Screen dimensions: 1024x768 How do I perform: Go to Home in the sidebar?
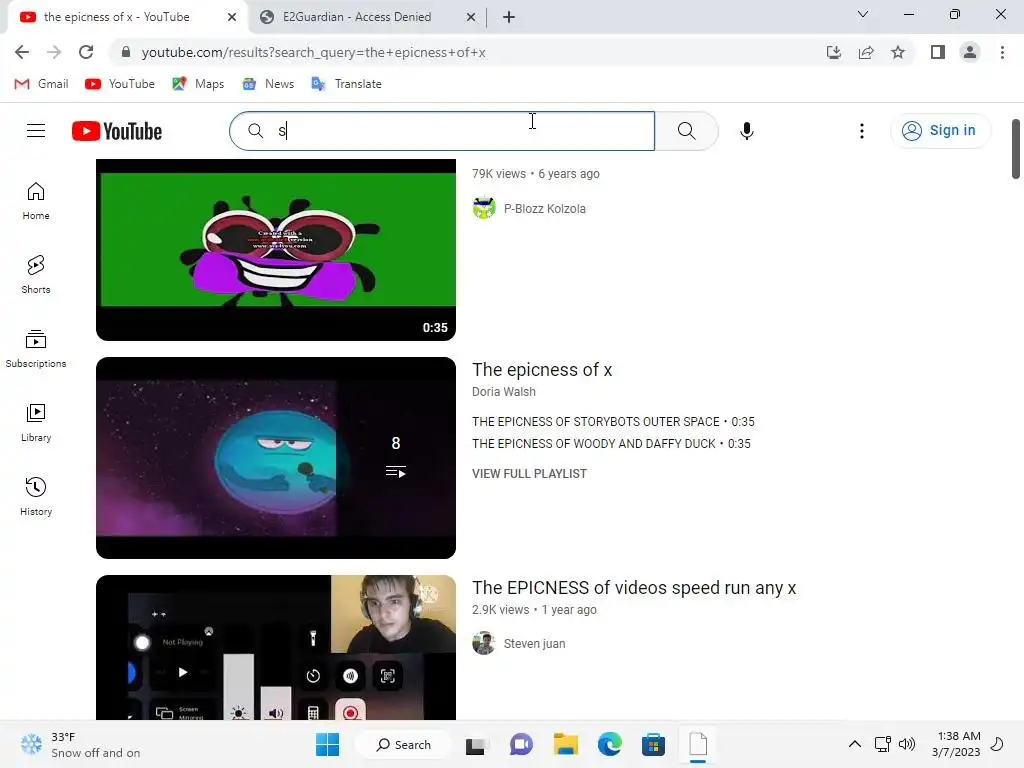[x=36, y=201]
